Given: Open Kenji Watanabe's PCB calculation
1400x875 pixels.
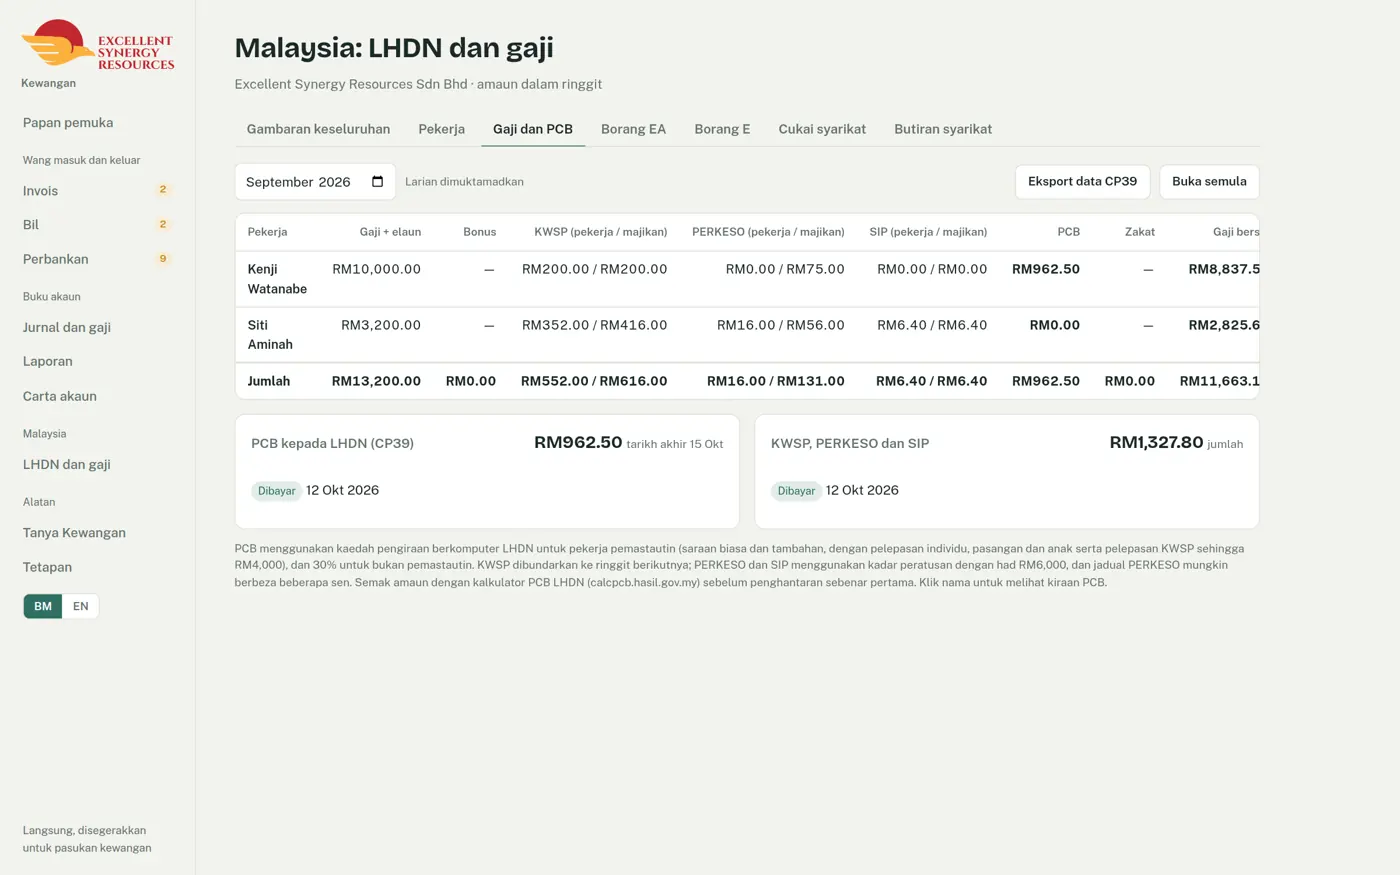Looking at the screenshot, I should click(x=277, y=279).
